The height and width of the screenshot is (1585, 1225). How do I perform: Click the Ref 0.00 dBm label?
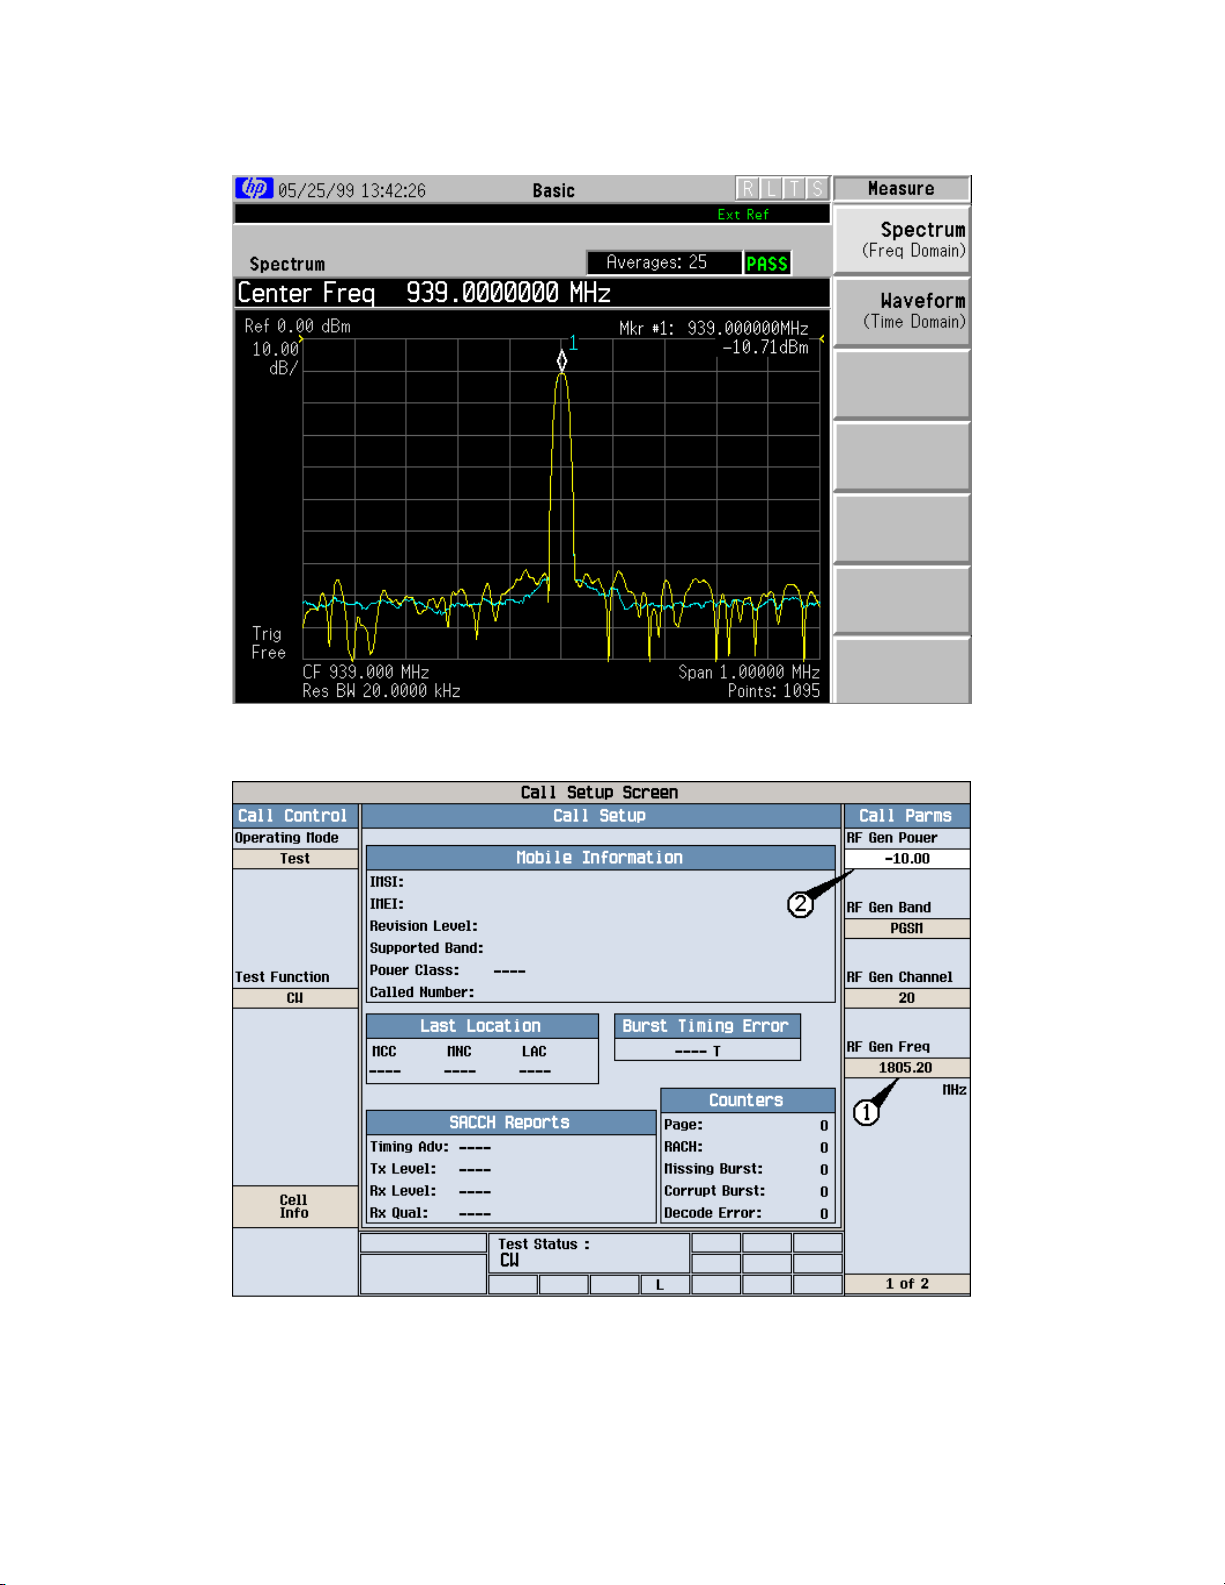pyautogui.click(x=297, y=326)
